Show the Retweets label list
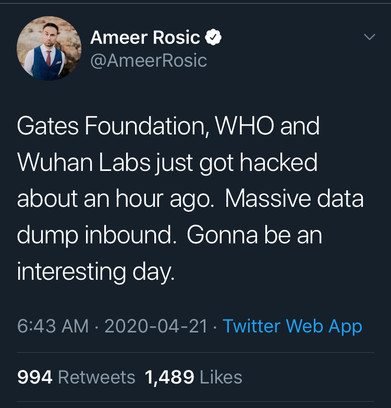 [x=97, y=377]
